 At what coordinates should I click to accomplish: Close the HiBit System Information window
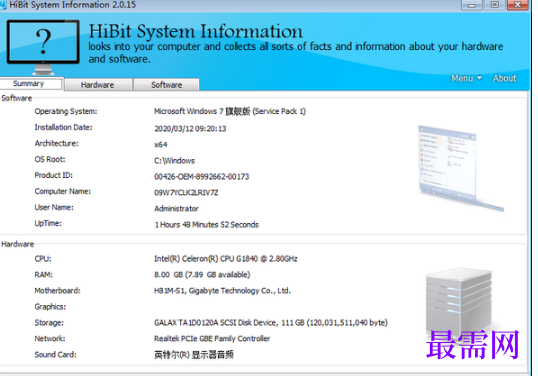click(x=517, y=5)
